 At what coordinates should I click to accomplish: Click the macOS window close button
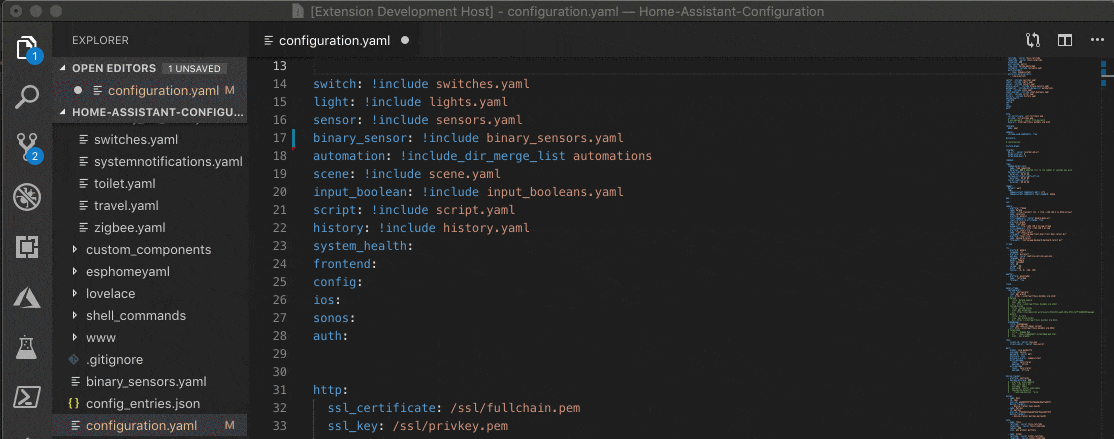click(x=17, y=11)
